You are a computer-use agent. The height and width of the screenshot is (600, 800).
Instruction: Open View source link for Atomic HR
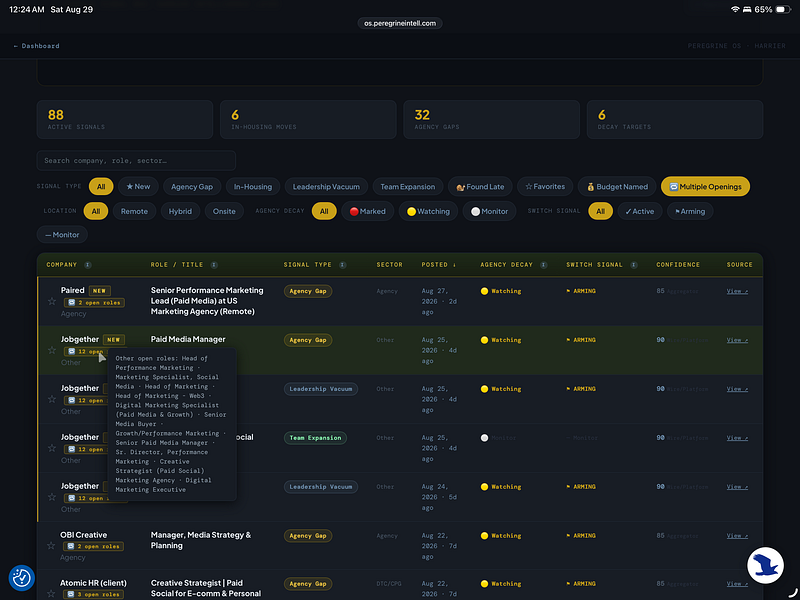coord(737,584)
